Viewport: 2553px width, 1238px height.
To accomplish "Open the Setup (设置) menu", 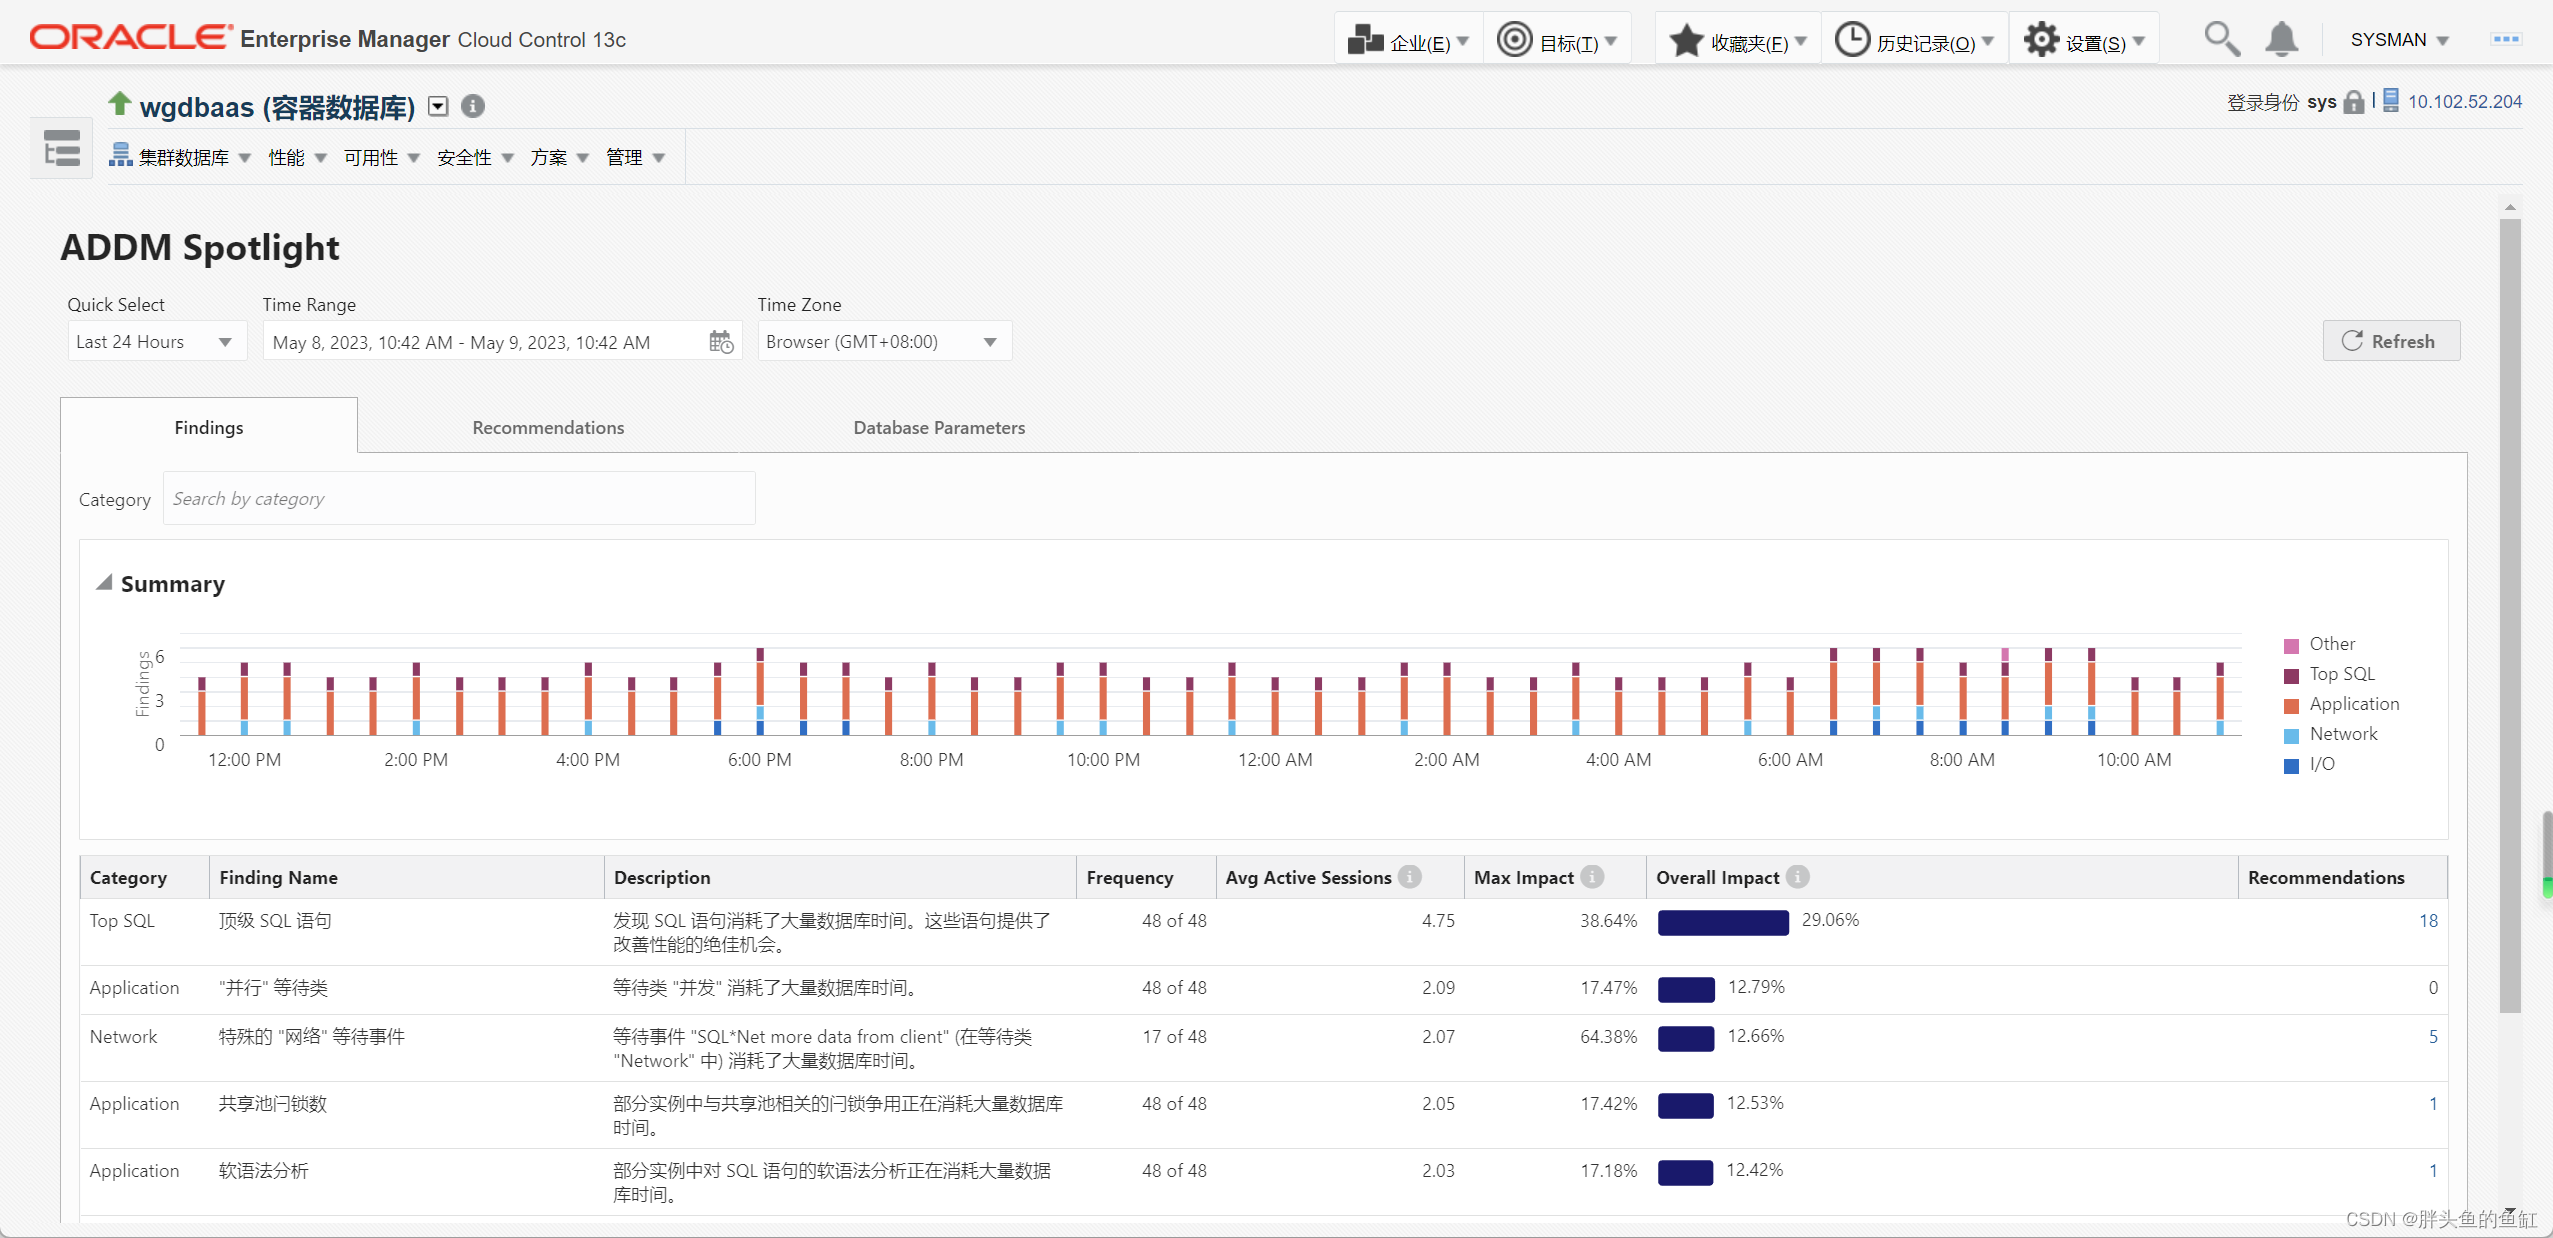I will (2084, 41).
